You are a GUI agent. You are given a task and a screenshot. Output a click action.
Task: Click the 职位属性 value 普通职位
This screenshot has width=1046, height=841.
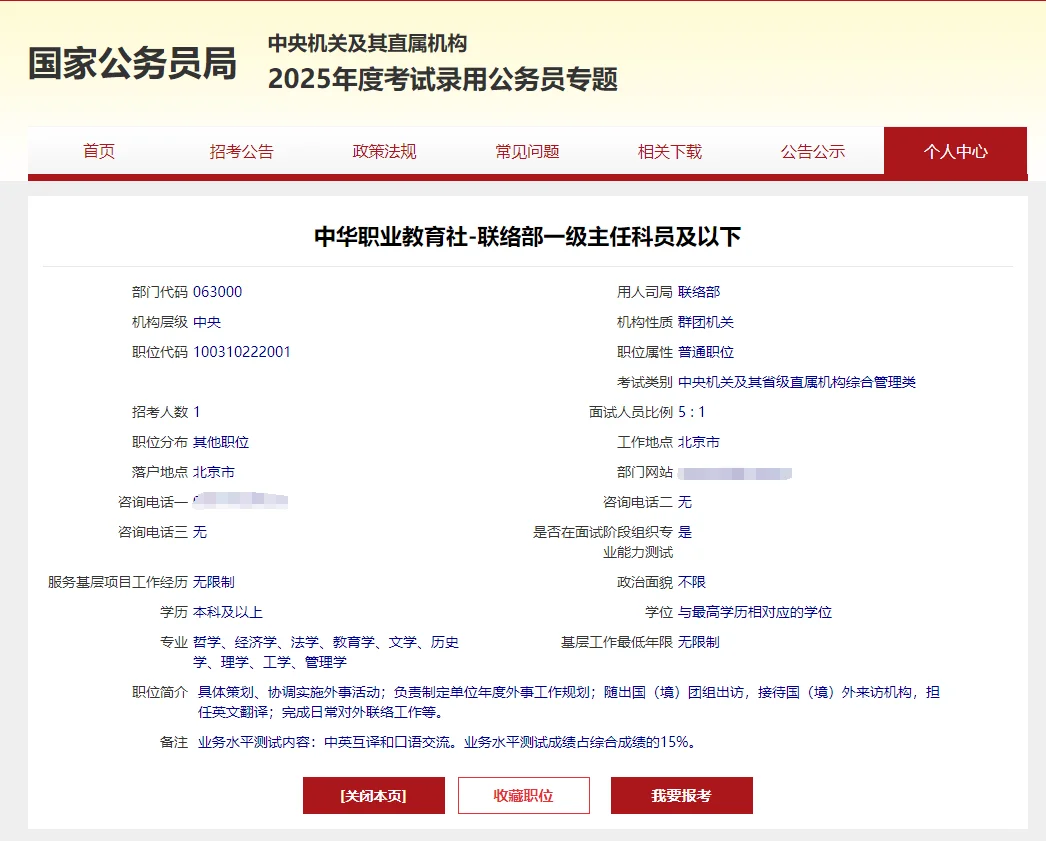(706, 352)
